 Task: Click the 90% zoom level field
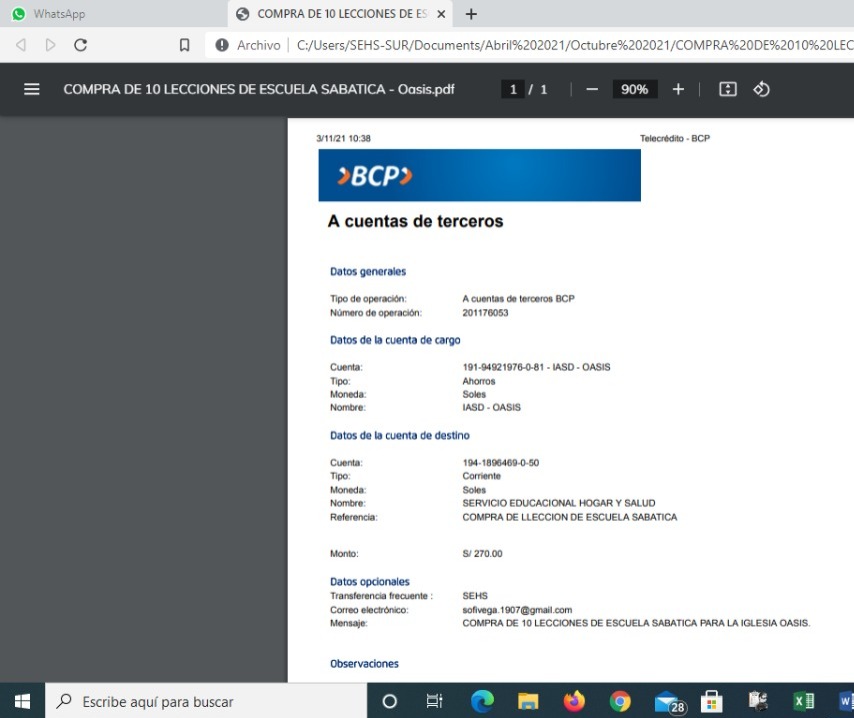[634, 89]
